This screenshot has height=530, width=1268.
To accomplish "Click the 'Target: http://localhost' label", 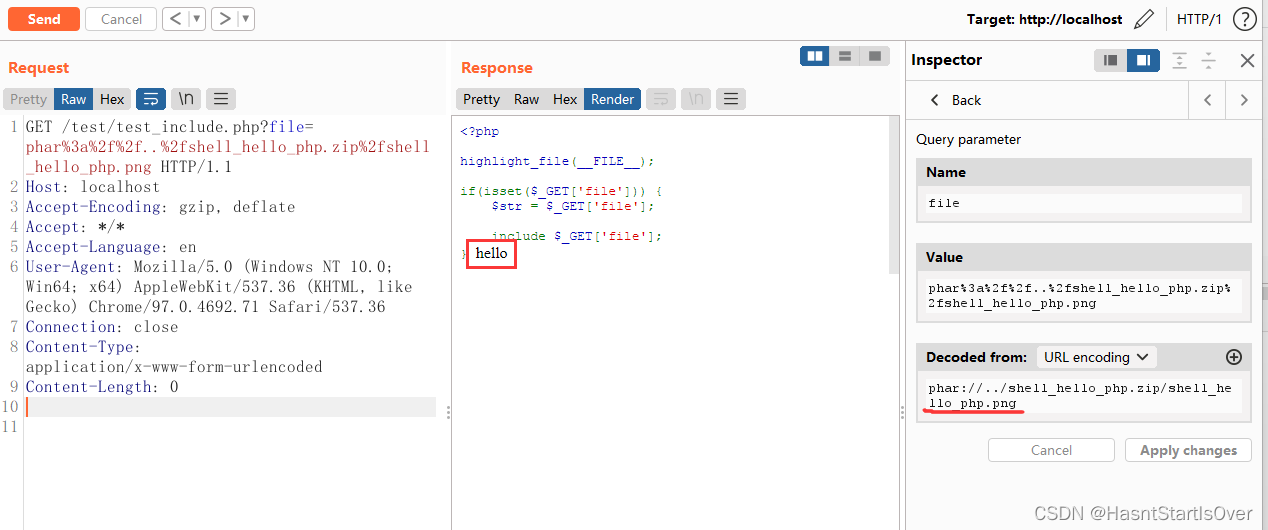I will point(1044,19).
